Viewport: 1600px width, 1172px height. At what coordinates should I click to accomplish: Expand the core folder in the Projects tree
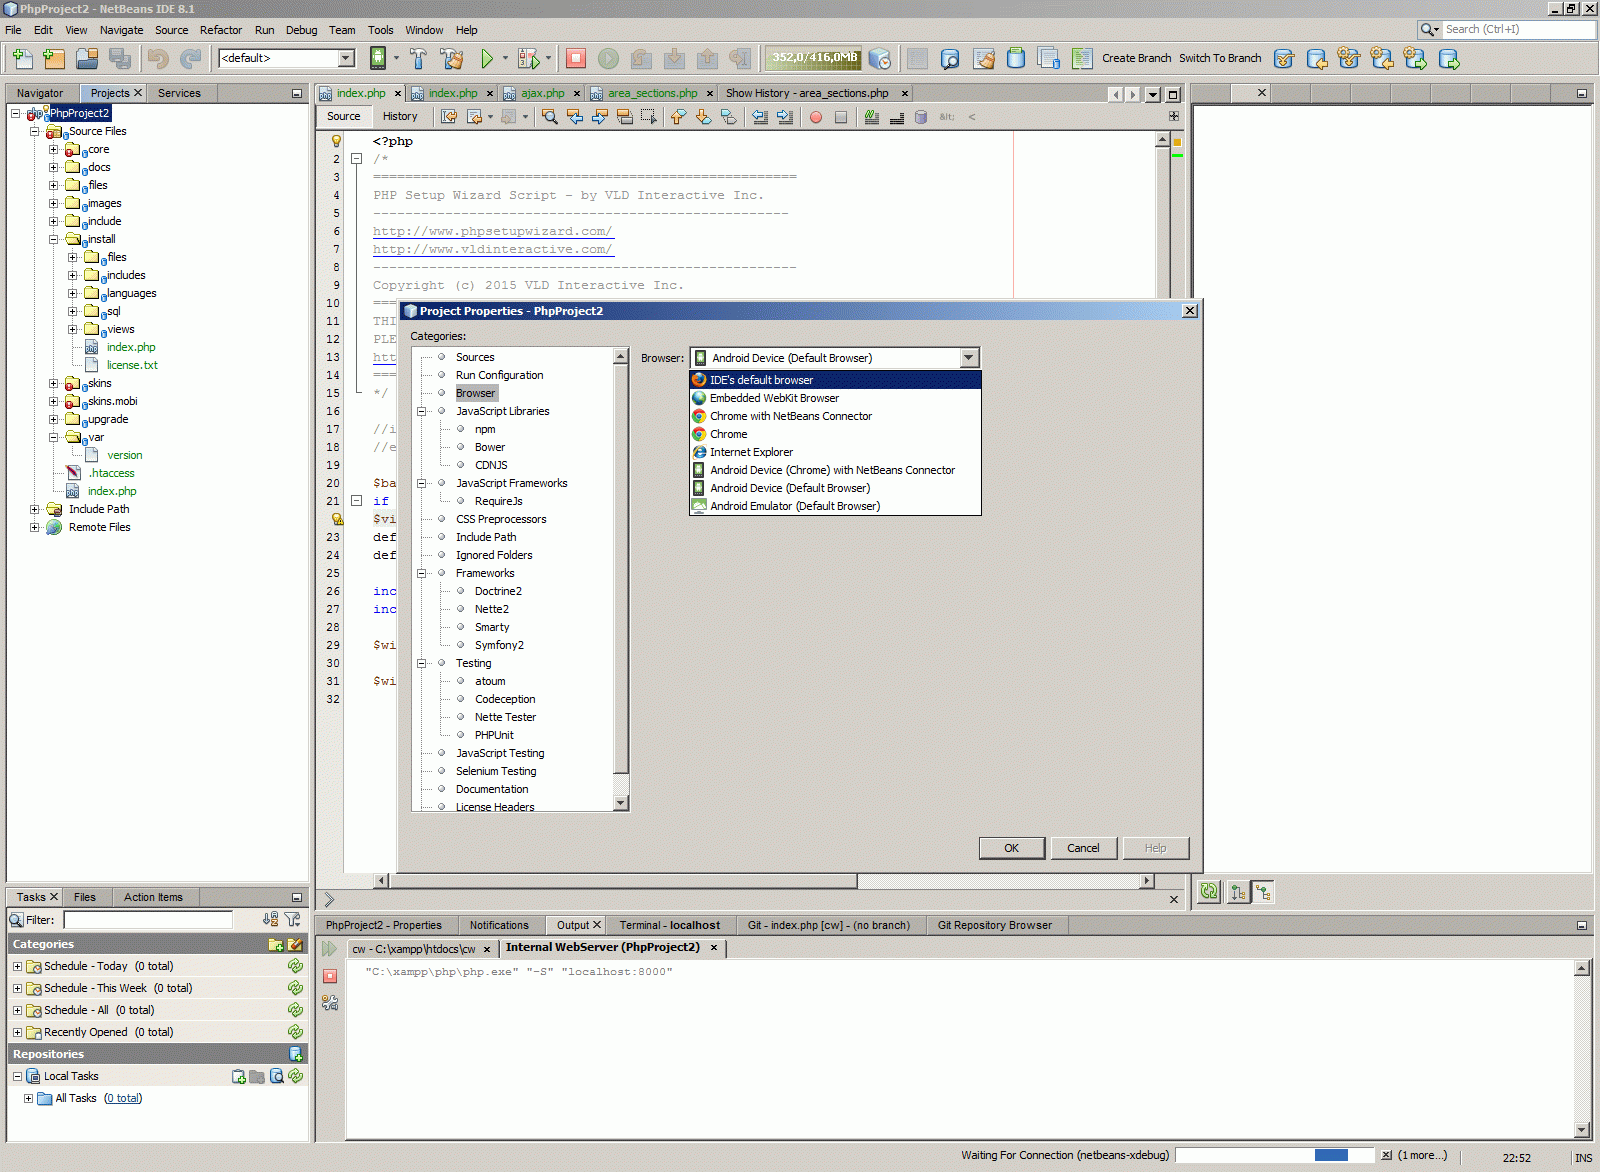click(x=54, y=150)
